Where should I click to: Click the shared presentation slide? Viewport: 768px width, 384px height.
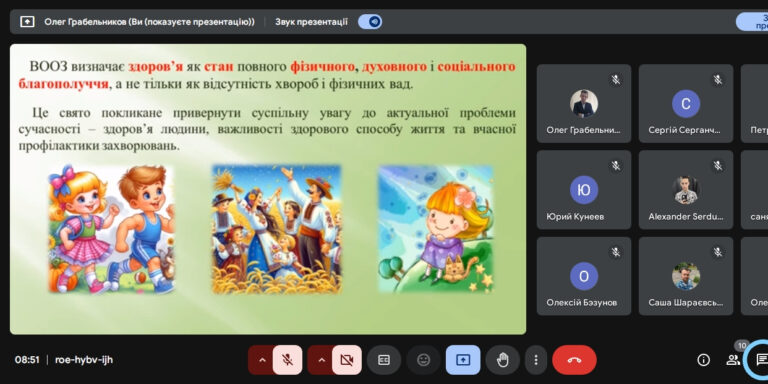(268, 189)
